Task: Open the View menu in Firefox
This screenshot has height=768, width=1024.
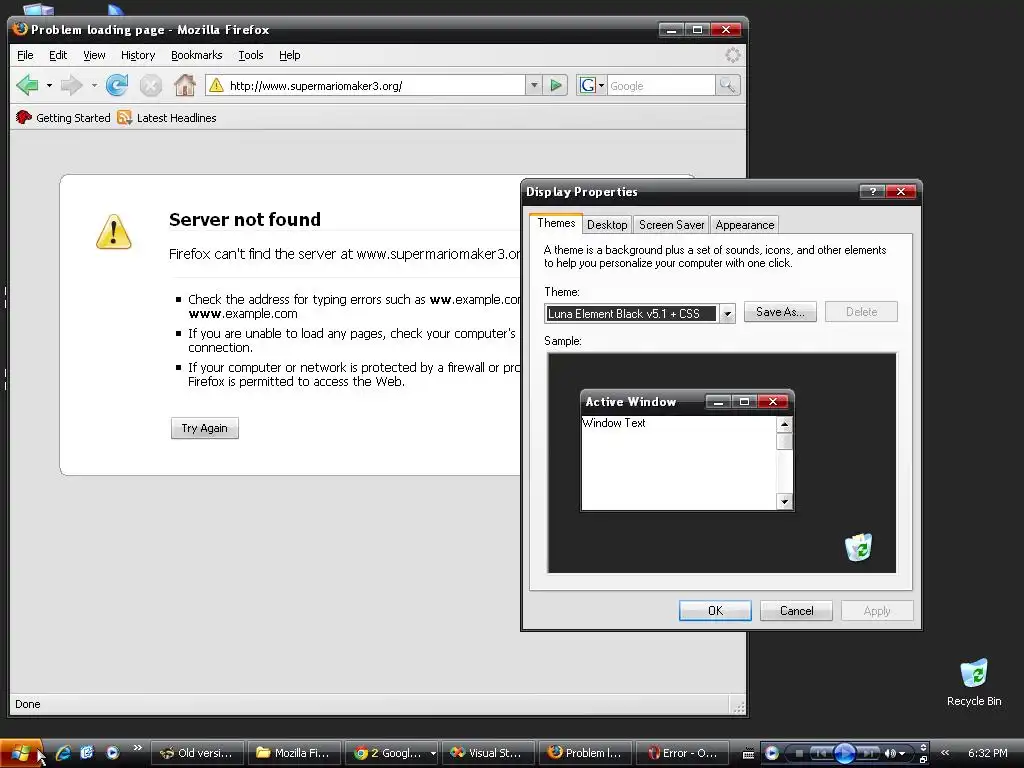Action: pos(94,56)
